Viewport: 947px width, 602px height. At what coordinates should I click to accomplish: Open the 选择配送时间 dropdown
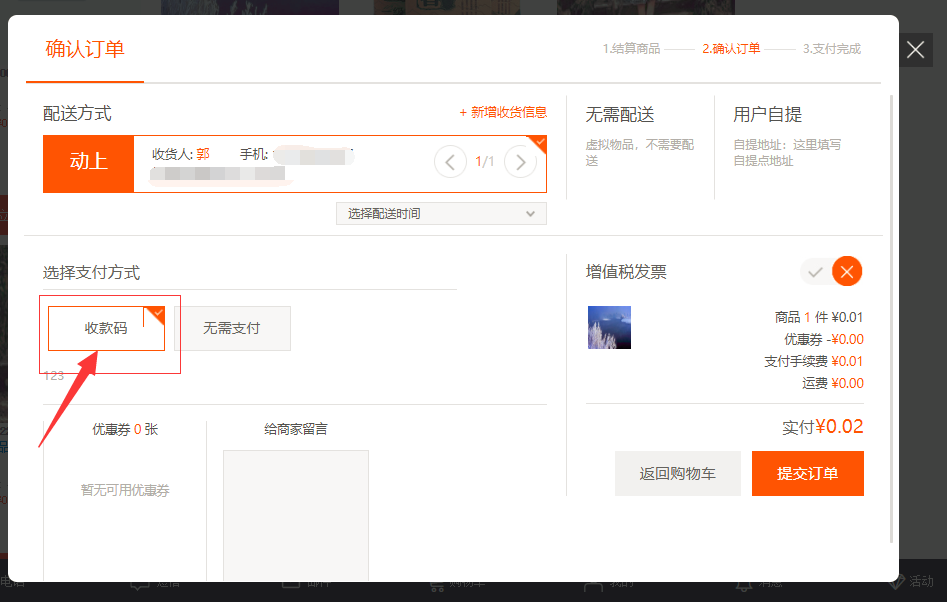pos(441,213)
